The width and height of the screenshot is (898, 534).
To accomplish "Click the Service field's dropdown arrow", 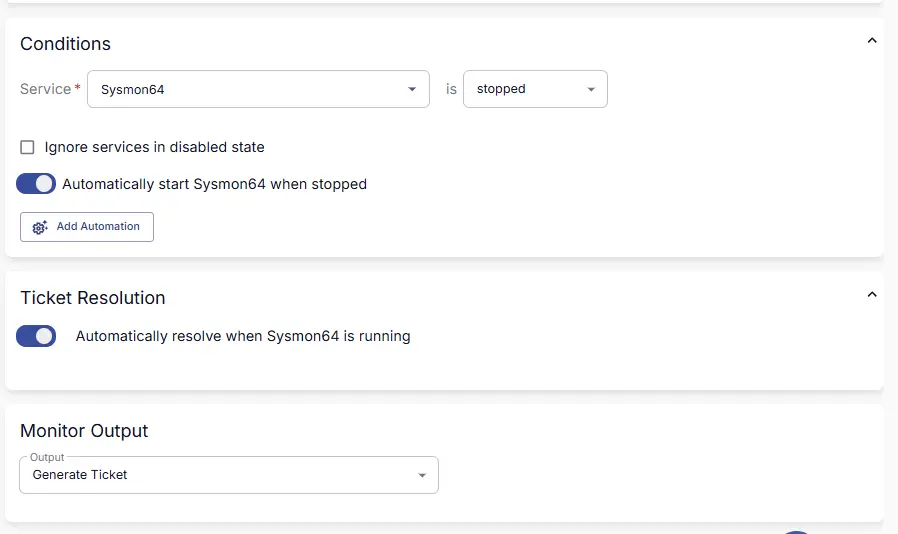I will tap(412, 90).
